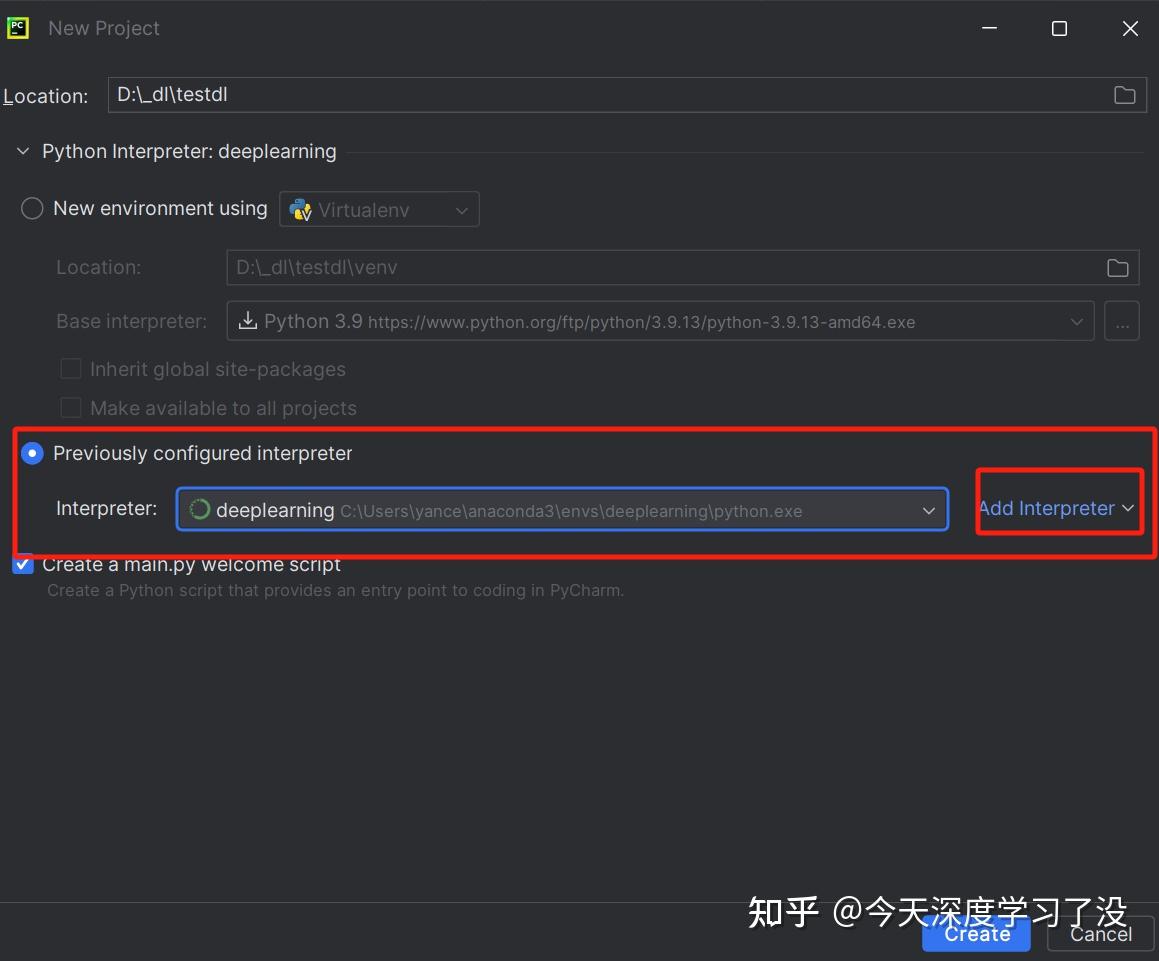Open the deeplearning Interpreter dropdown
This screenshot has width=1159, height=961.
[x=928, y=509]
